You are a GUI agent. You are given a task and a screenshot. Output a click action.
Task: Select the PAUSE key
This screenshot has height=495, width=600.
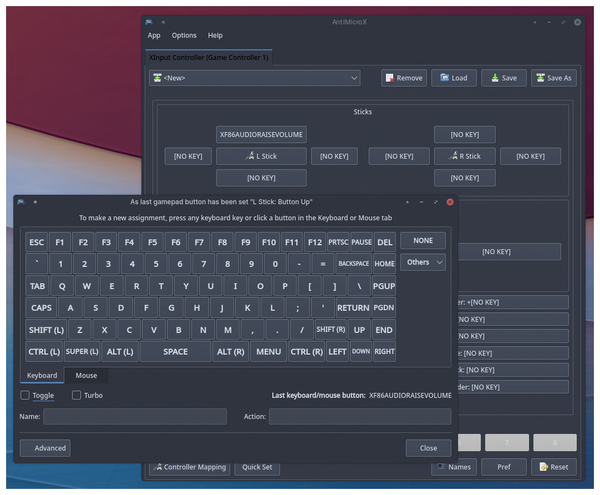[x=362, y=242]
